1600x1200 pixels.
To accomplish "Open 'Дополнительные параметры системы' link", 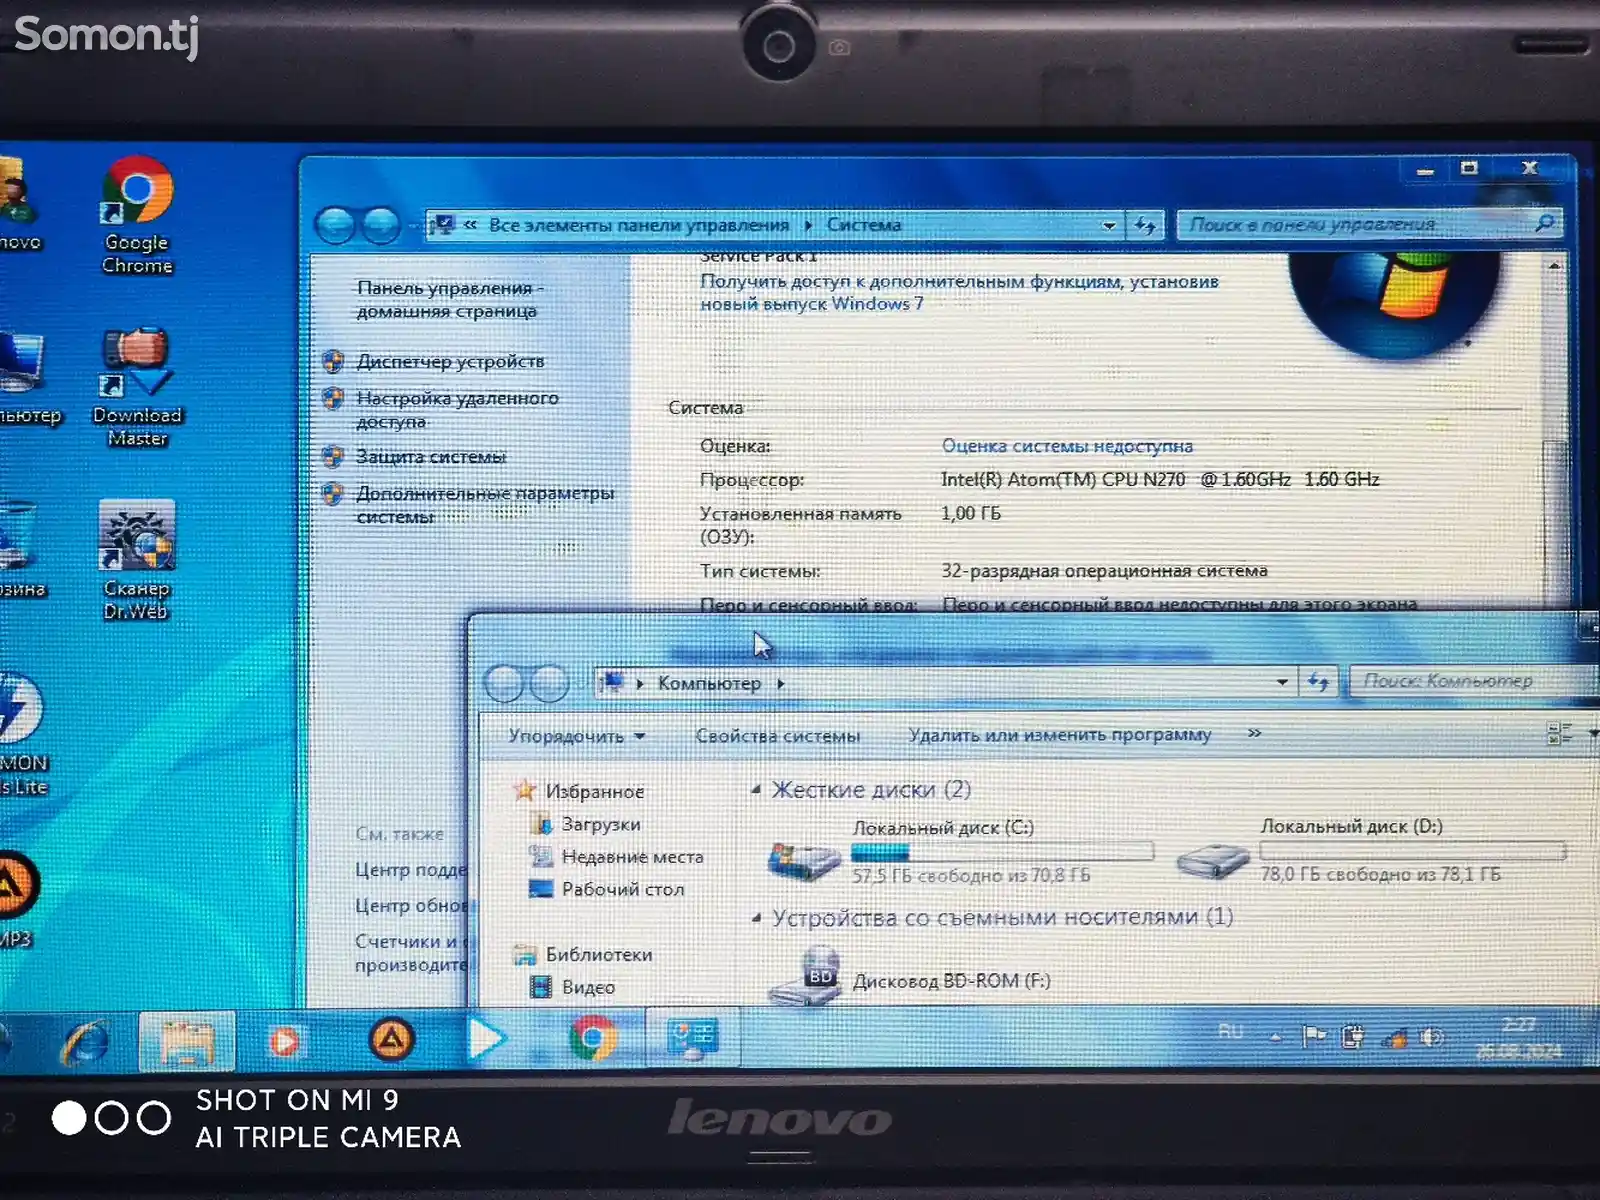I will click(x=484, y=504).
